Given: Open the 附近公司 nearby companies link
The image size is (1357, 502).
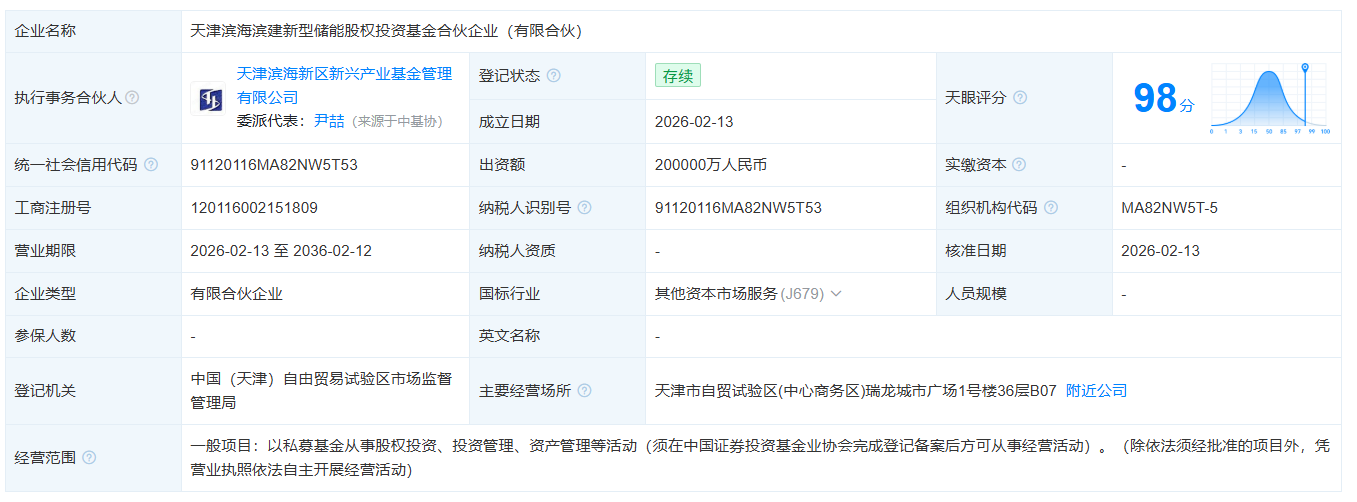Looking at the screenshot, I should tap(1096, 391).
